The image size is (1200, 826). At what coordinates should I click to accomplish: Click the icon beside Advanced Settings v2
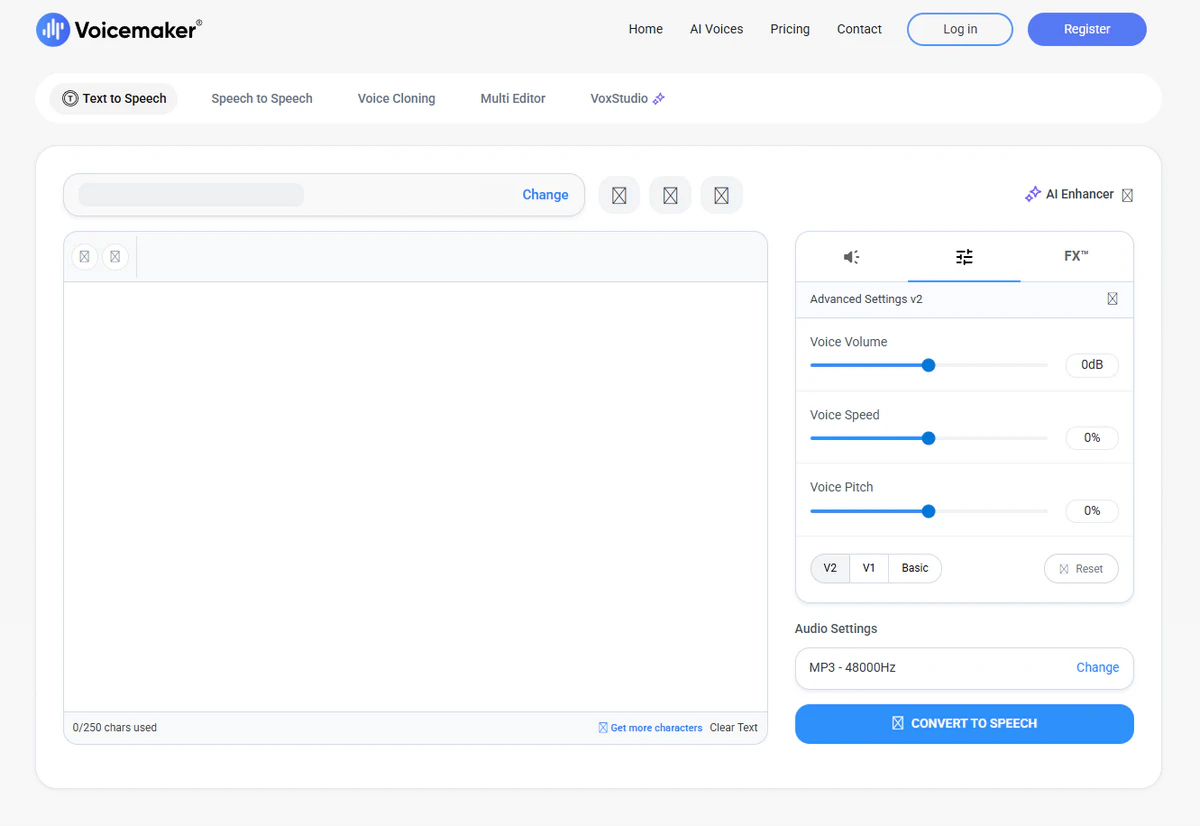pos(1112,299)
